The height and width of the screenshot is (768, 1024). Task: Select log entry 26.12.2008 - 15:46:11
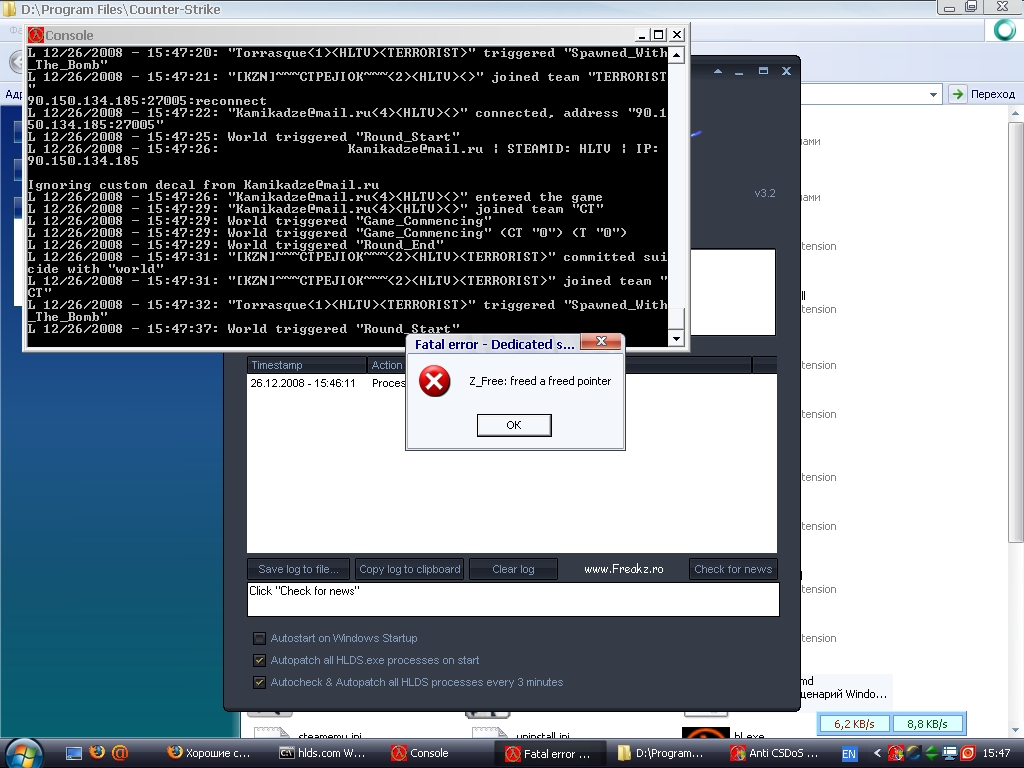pos(302,383)
